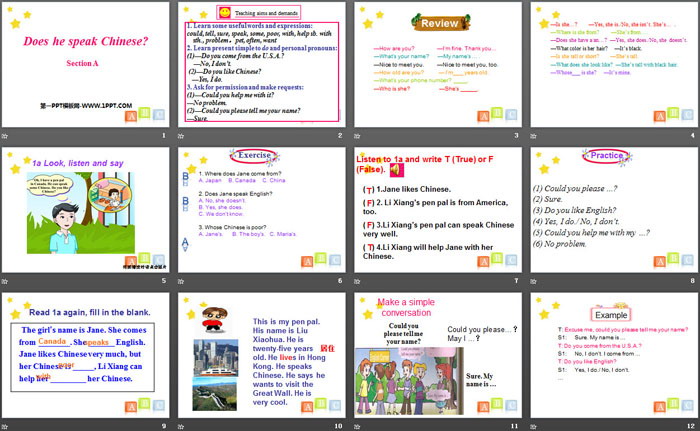Click the animation star icon under slide 3

(x=357, y=136)
